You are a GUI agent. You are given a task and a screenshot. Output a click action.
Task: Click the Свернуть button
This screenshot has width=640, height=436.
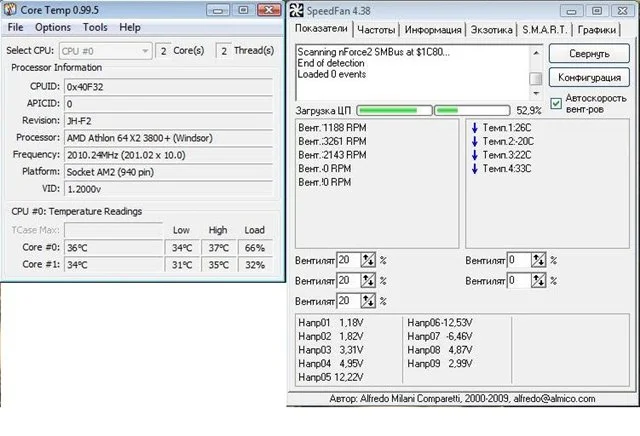(589, 53)
